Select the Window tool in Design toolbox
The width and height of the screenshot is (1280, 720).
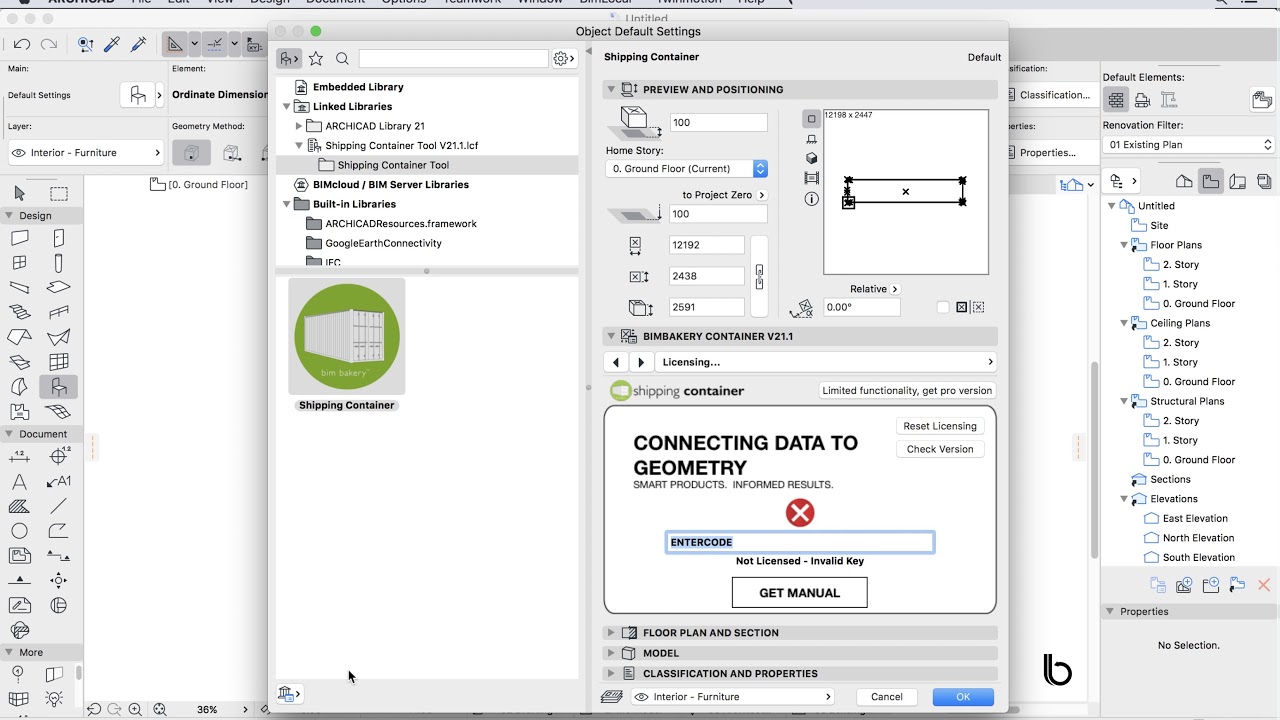19,263
